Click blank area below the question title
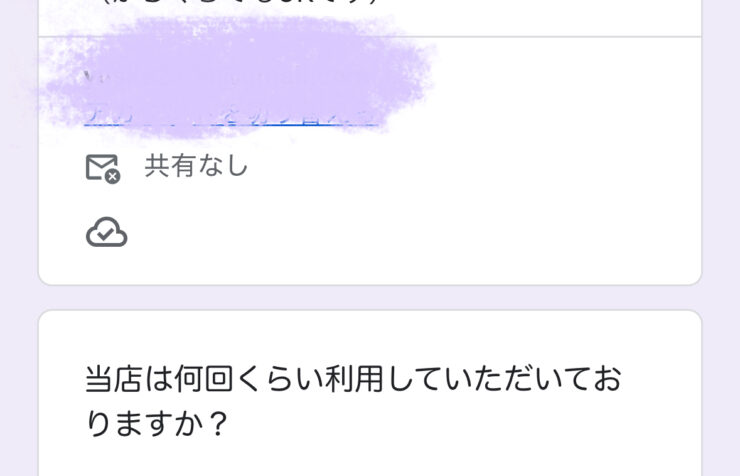The height and width of the screenshot is (476, 740). point(370,460)
